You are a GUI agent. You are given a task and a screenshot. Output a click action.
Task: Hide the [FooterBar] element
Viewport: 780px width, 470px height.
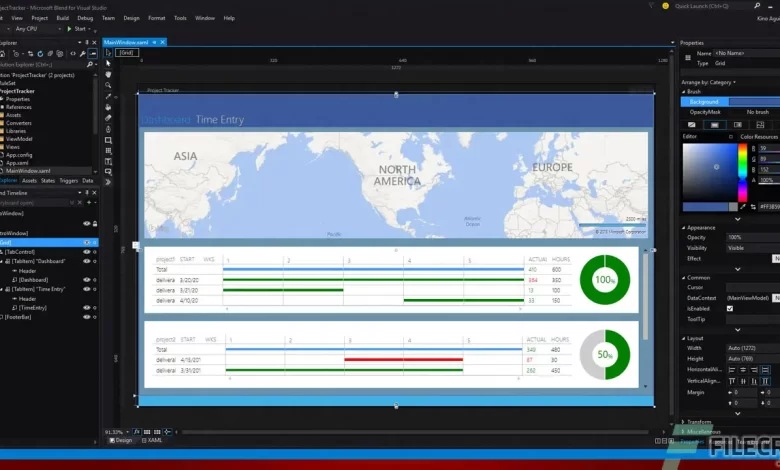coord(87,317)
